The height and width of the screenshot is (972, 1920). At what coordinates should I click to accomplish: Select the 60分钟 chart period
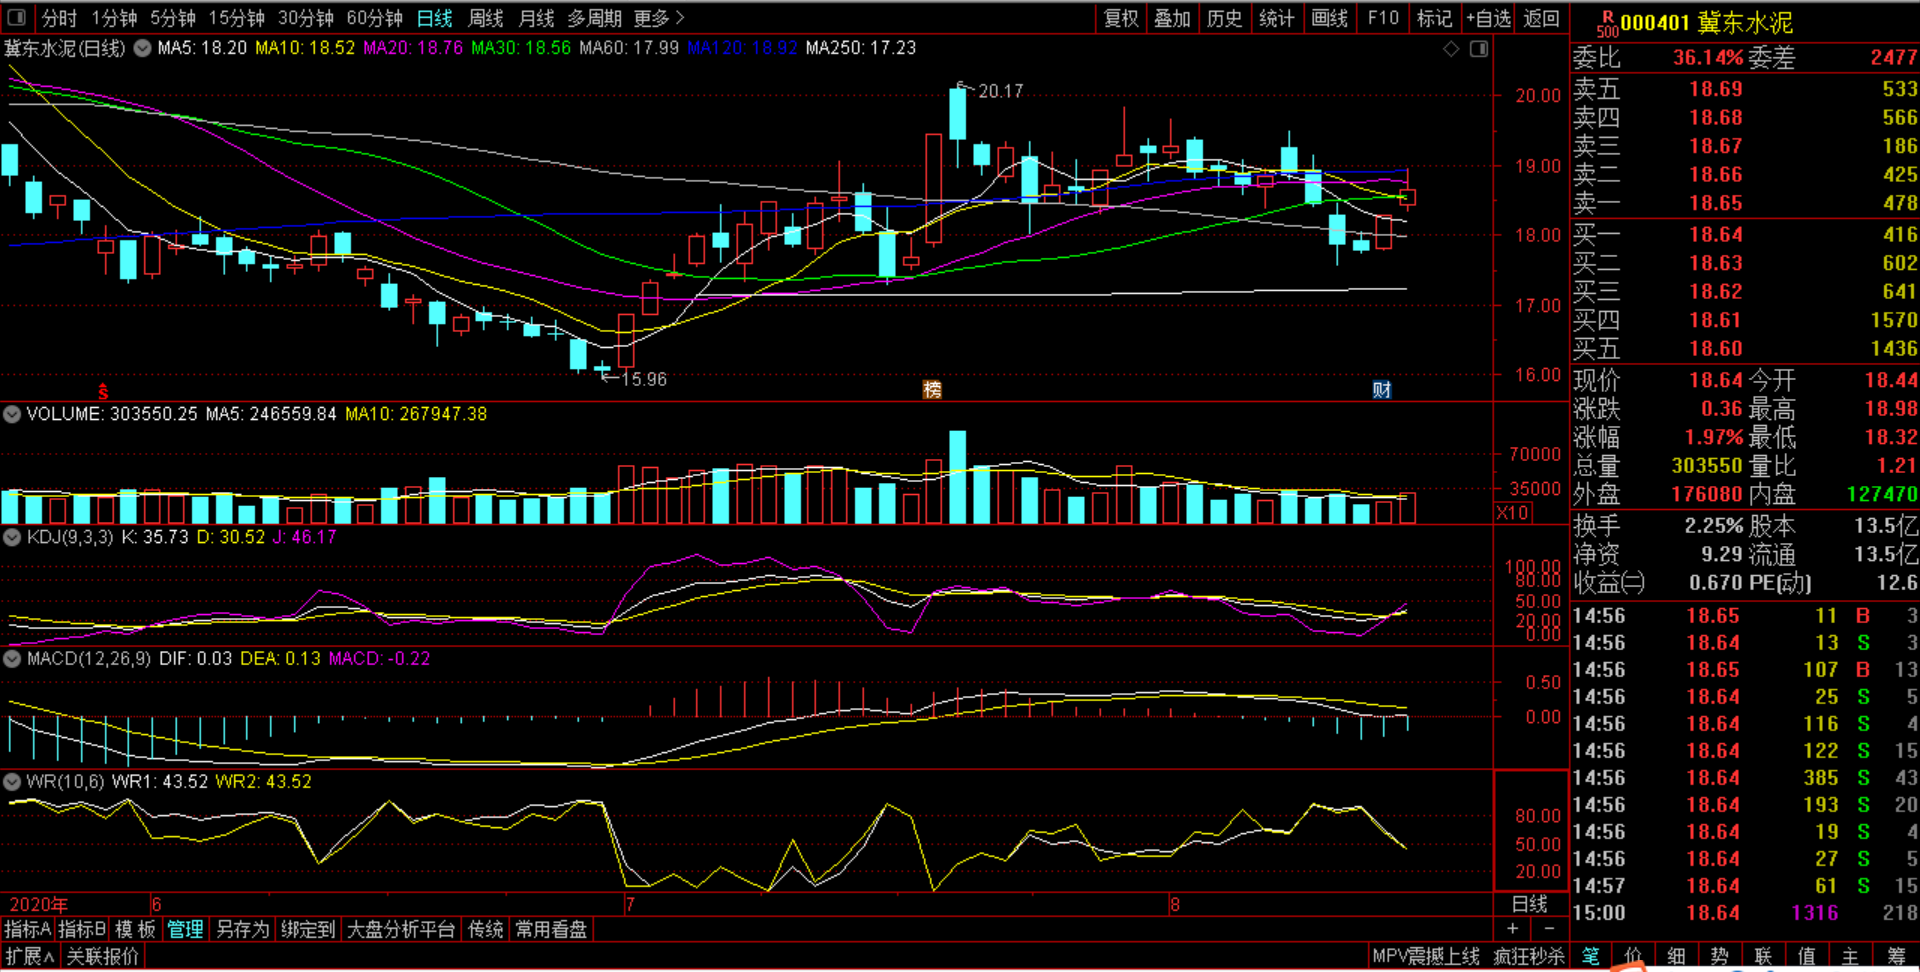point(374,18)
